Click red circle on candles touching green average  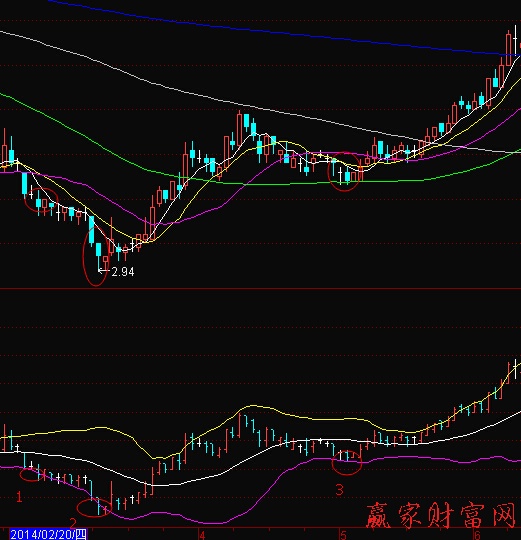click(x=345, y=172)
